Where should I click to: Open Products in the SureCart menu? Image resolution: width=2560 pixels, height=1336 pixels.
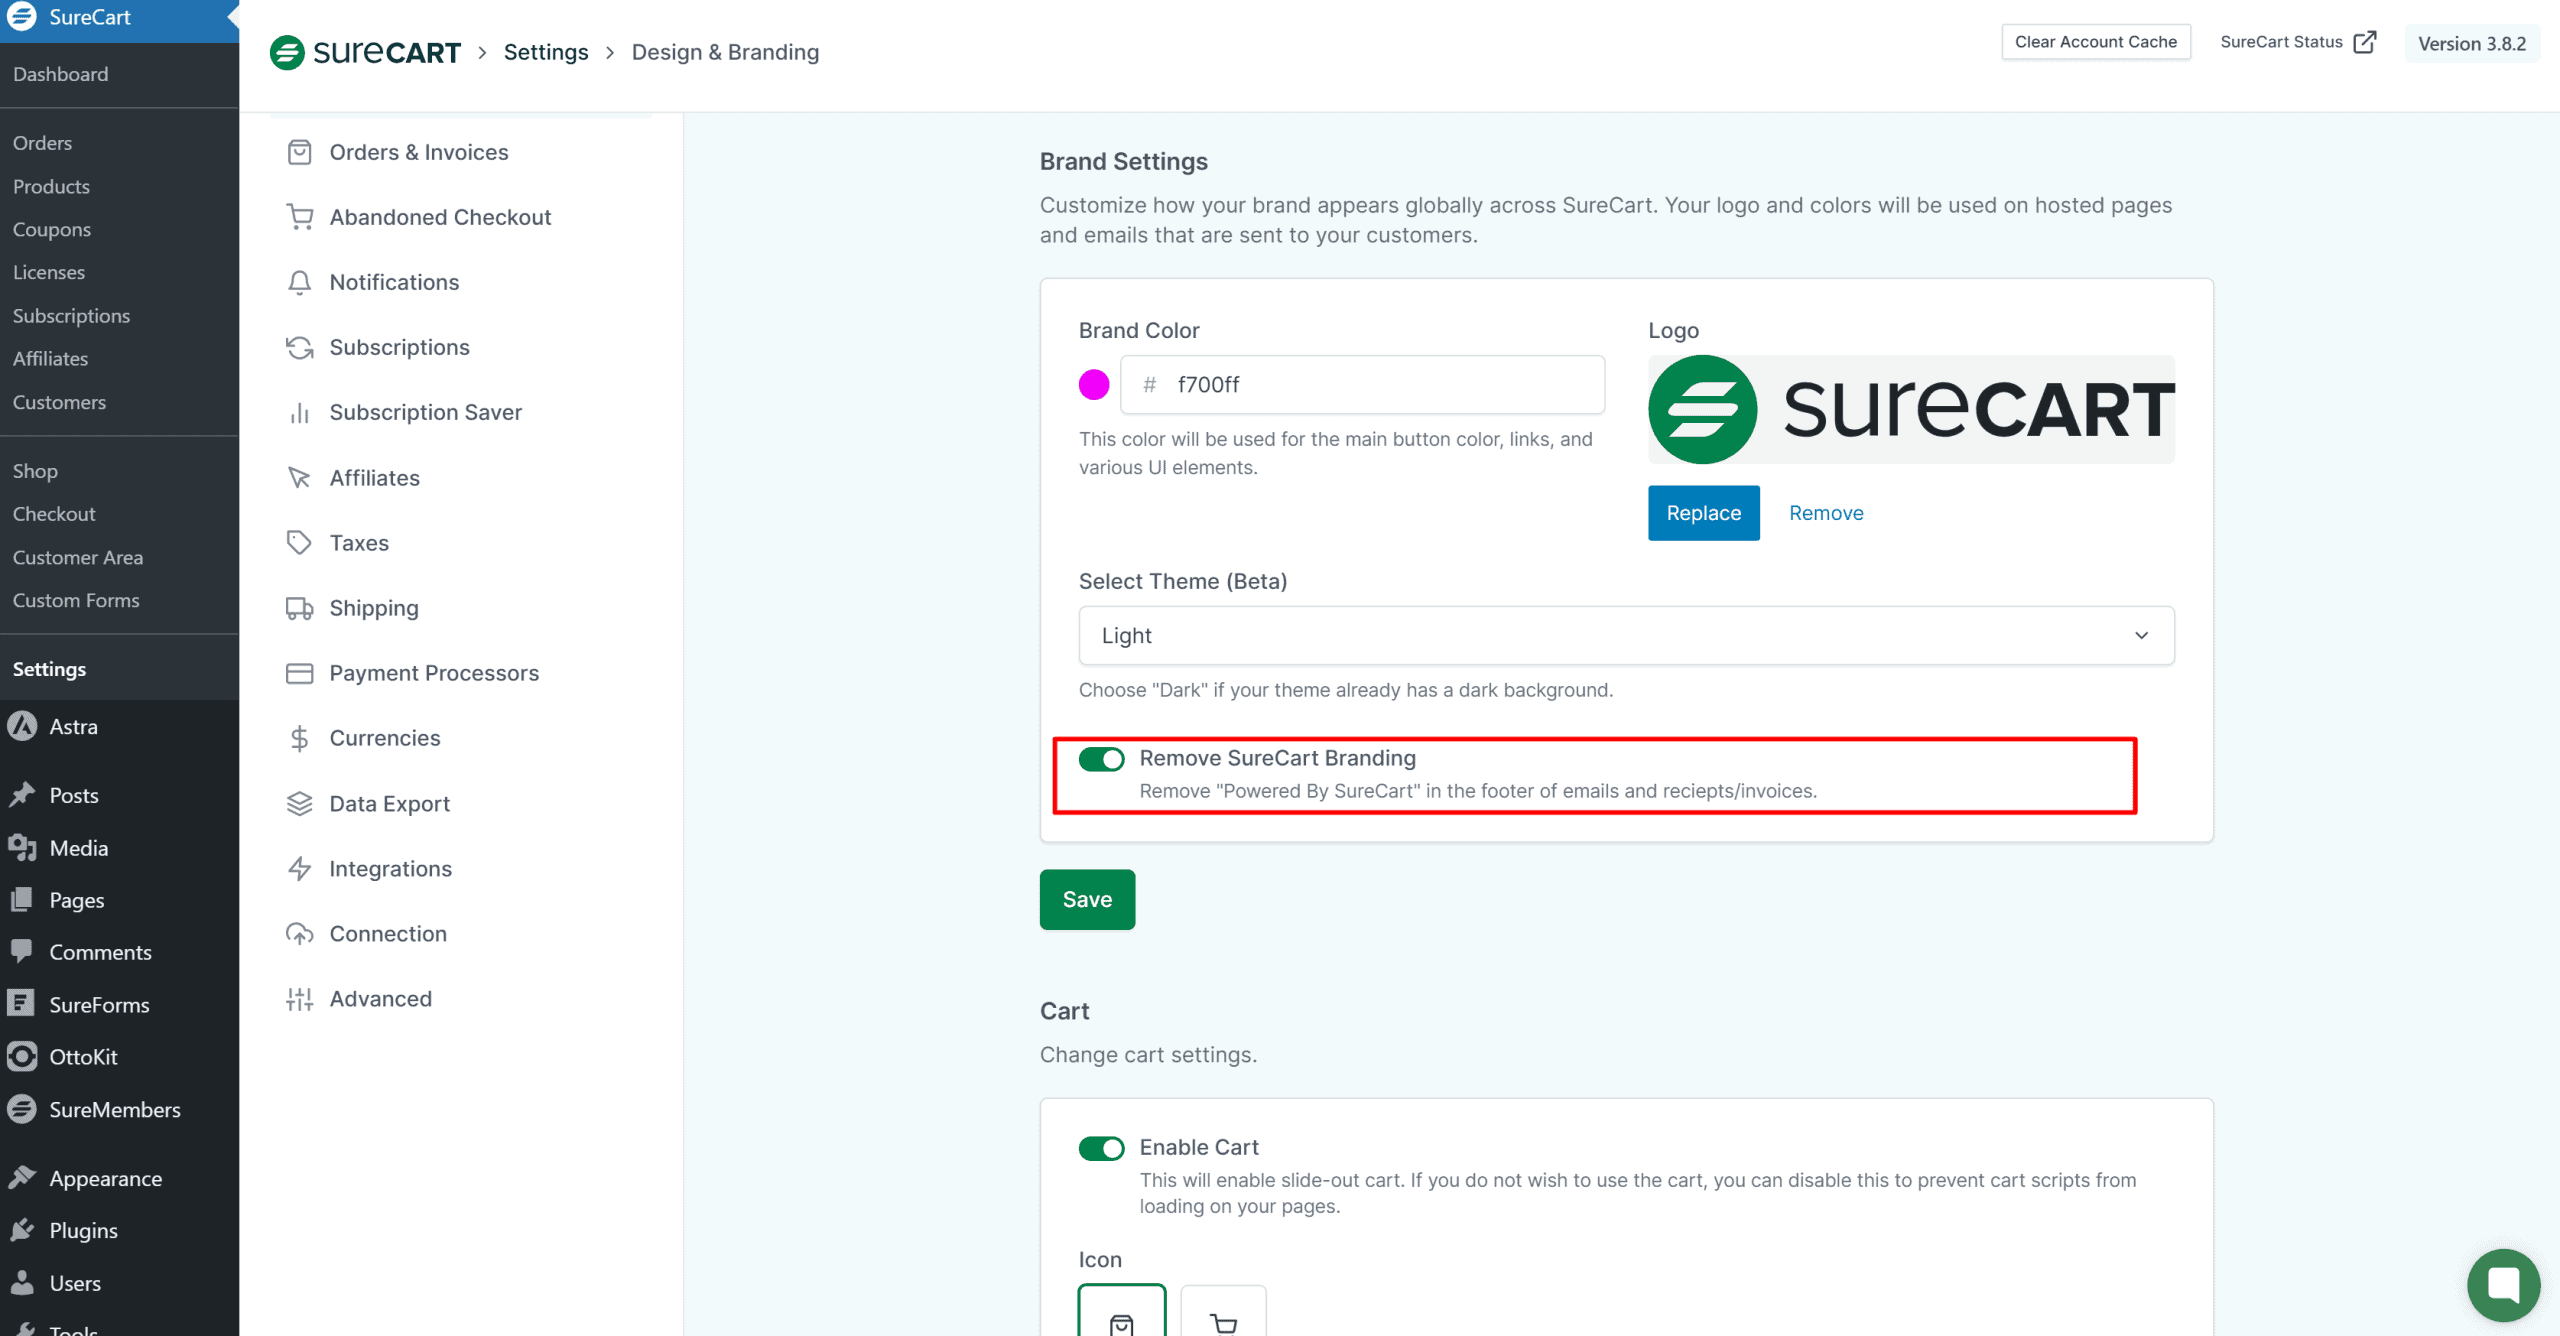click(x=51, y=186)
